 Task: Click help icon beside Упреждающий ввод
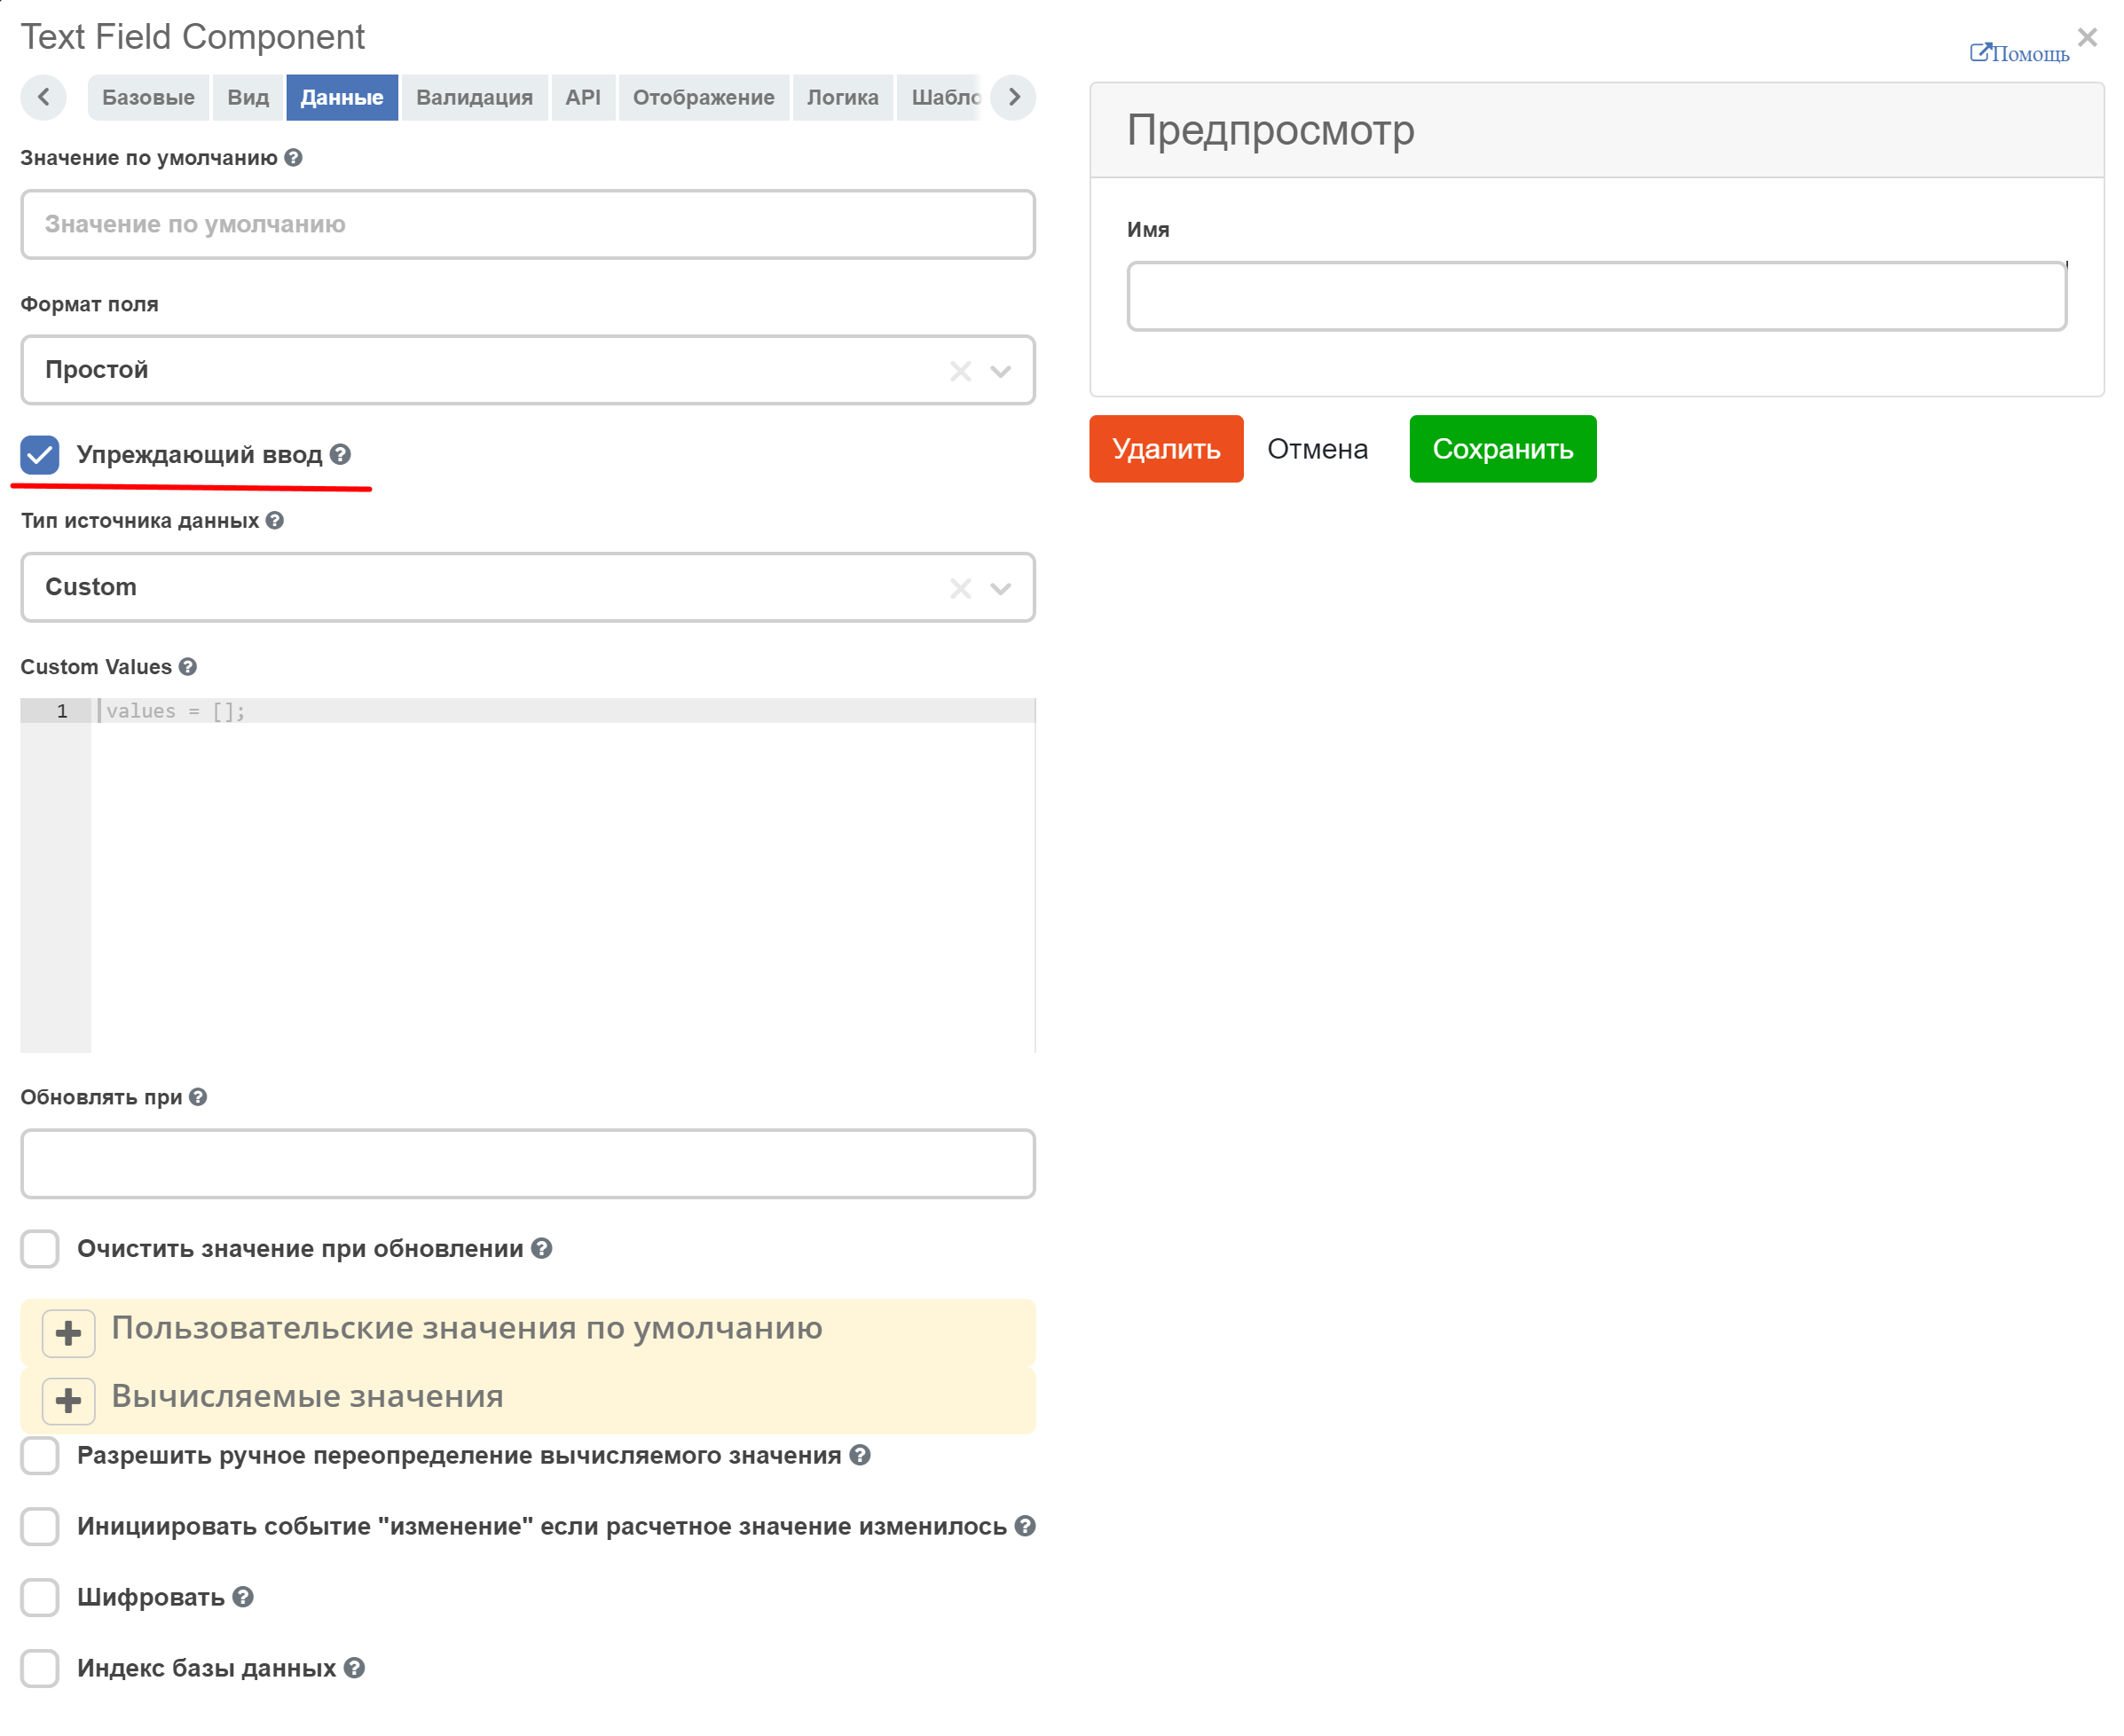340,455
